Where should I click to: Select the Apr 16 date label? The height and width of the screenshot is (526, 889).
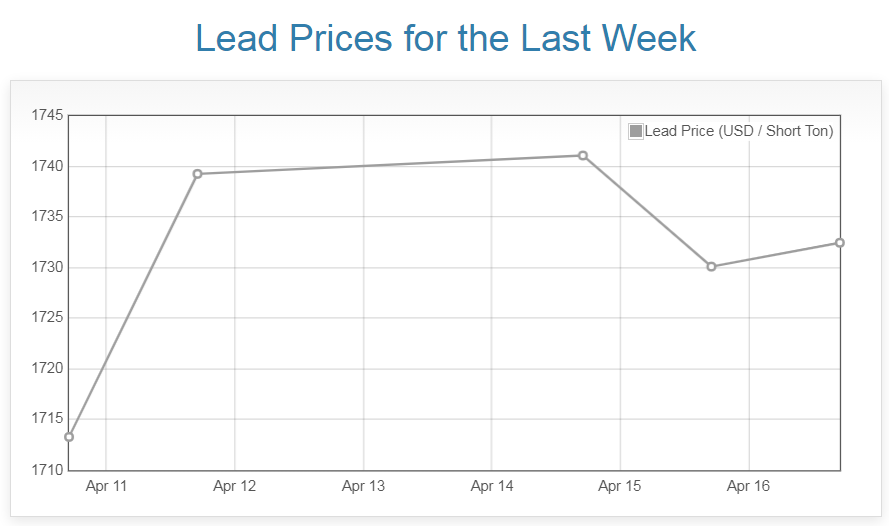748,487
